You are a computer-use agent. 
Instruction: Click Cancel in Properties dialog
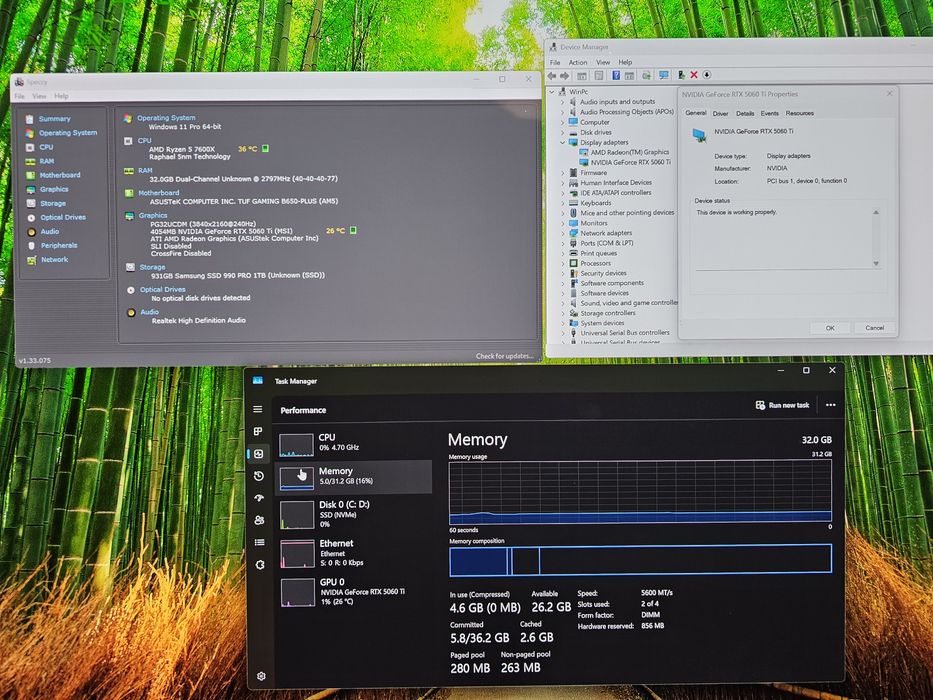[875, 328]
